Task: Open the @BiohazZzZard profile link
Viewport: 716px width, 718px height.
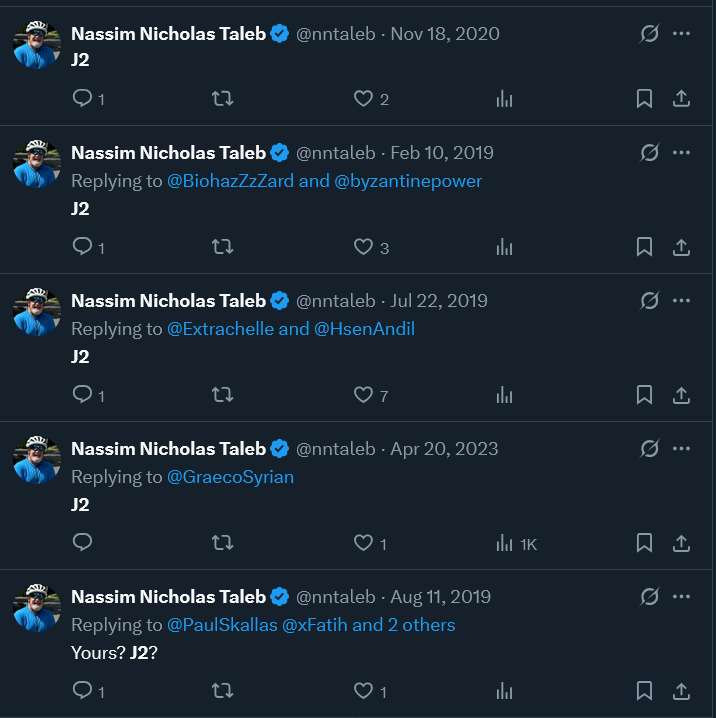Action: click(230, 181)
